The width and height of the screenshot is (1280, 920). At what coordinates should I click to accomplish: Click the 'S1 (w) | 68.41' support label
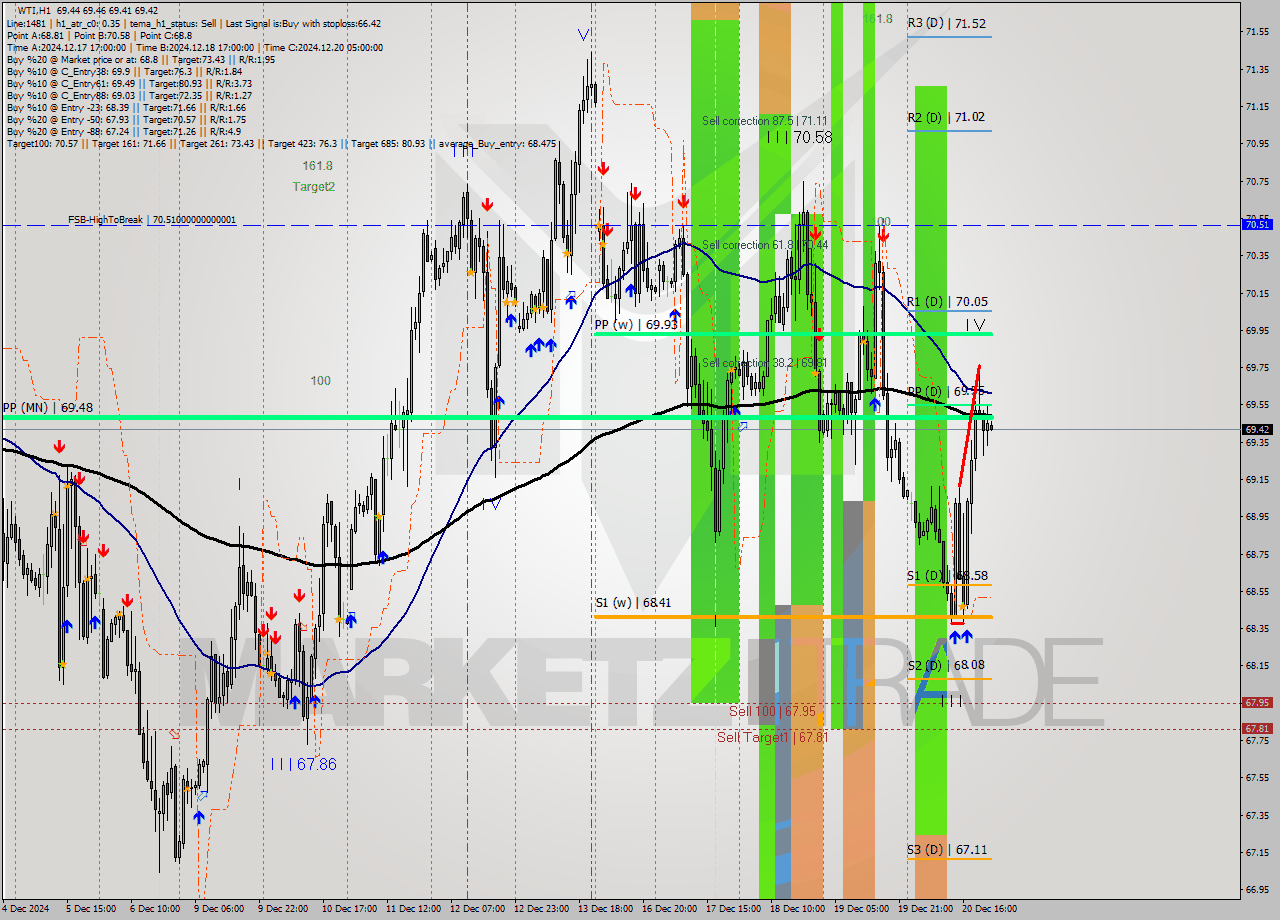coord(633,603)
